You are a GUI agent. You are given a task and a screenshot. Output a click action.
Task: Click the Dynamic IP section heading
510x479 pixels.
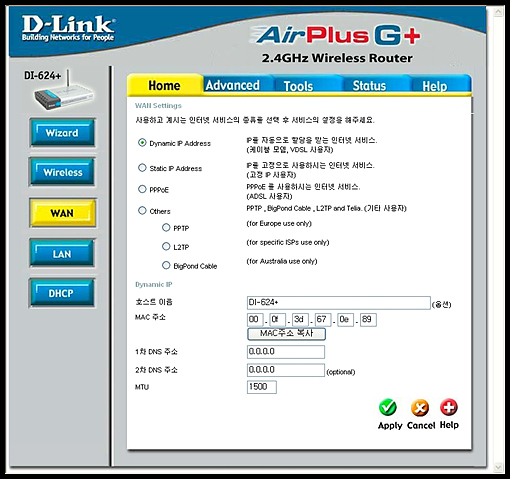154,284
